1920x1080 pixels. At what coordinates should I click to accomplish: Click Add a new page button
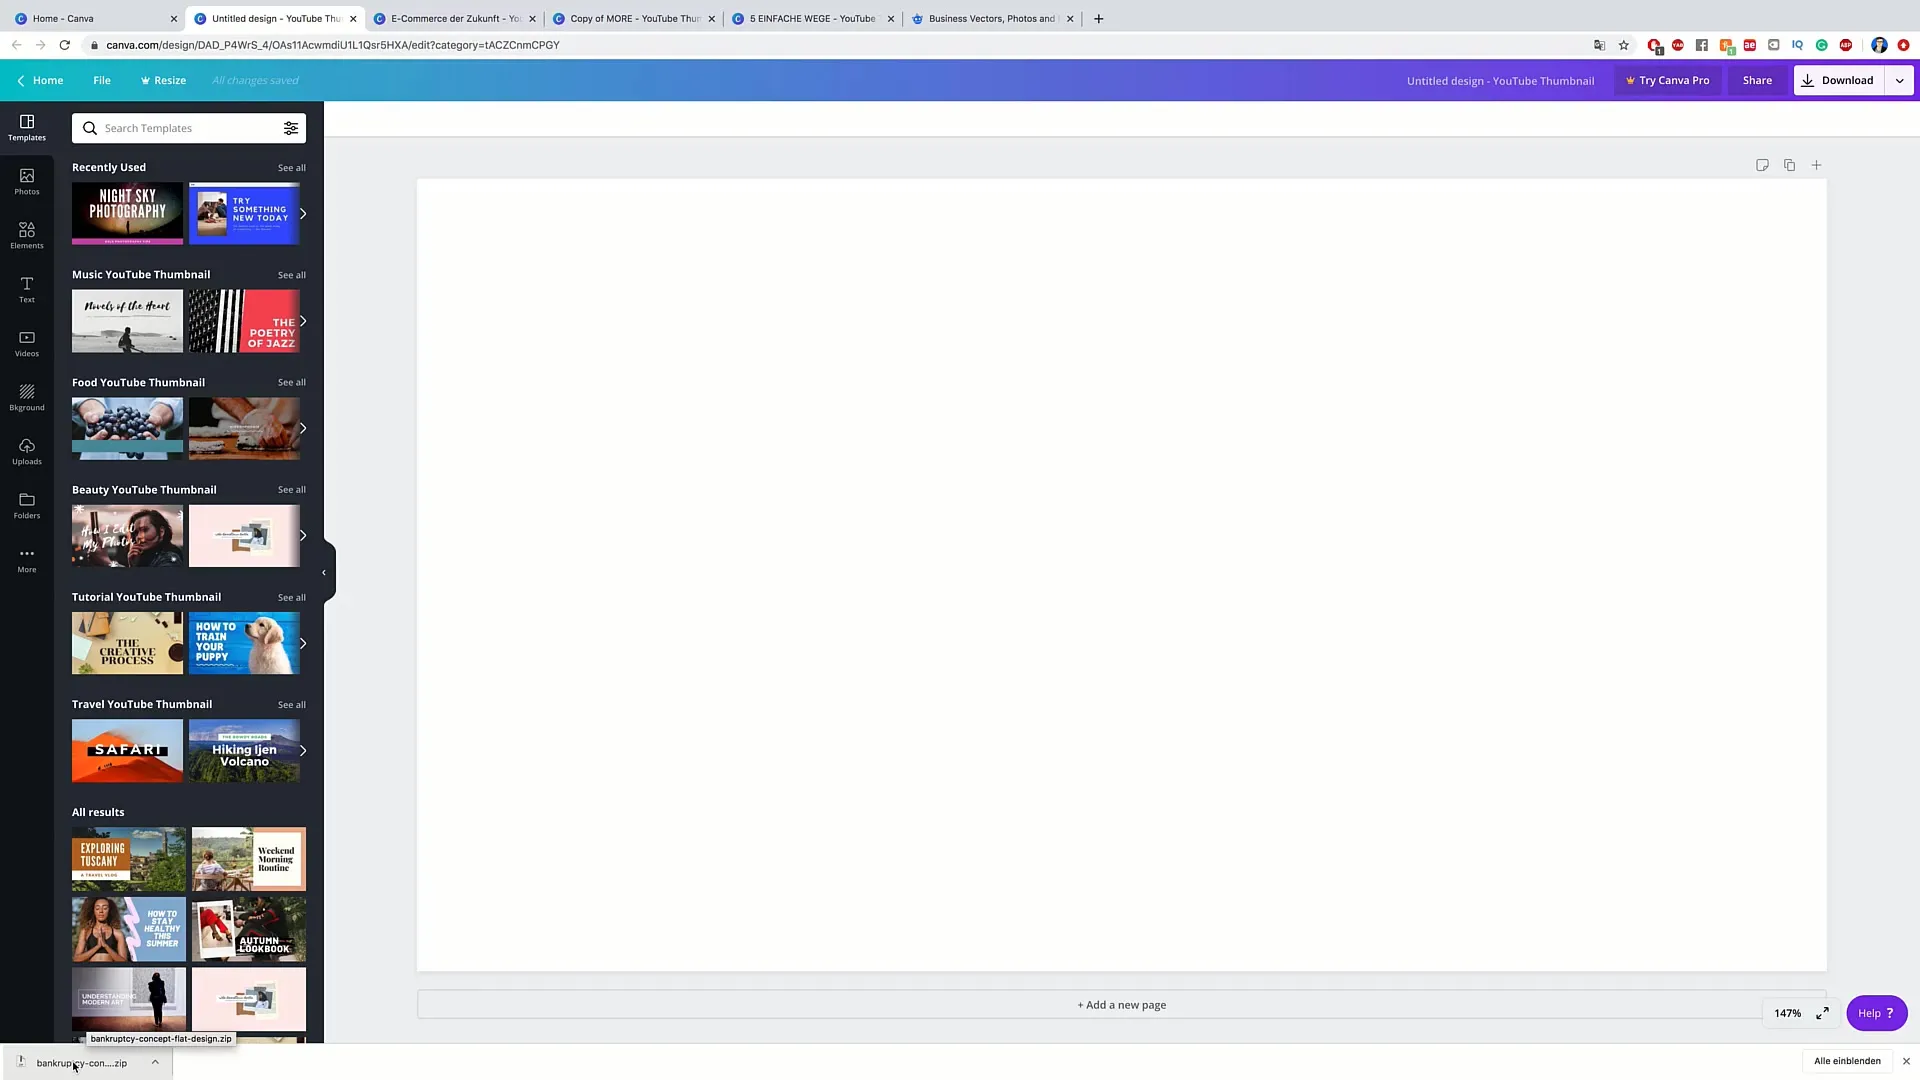point(1121,1004)
